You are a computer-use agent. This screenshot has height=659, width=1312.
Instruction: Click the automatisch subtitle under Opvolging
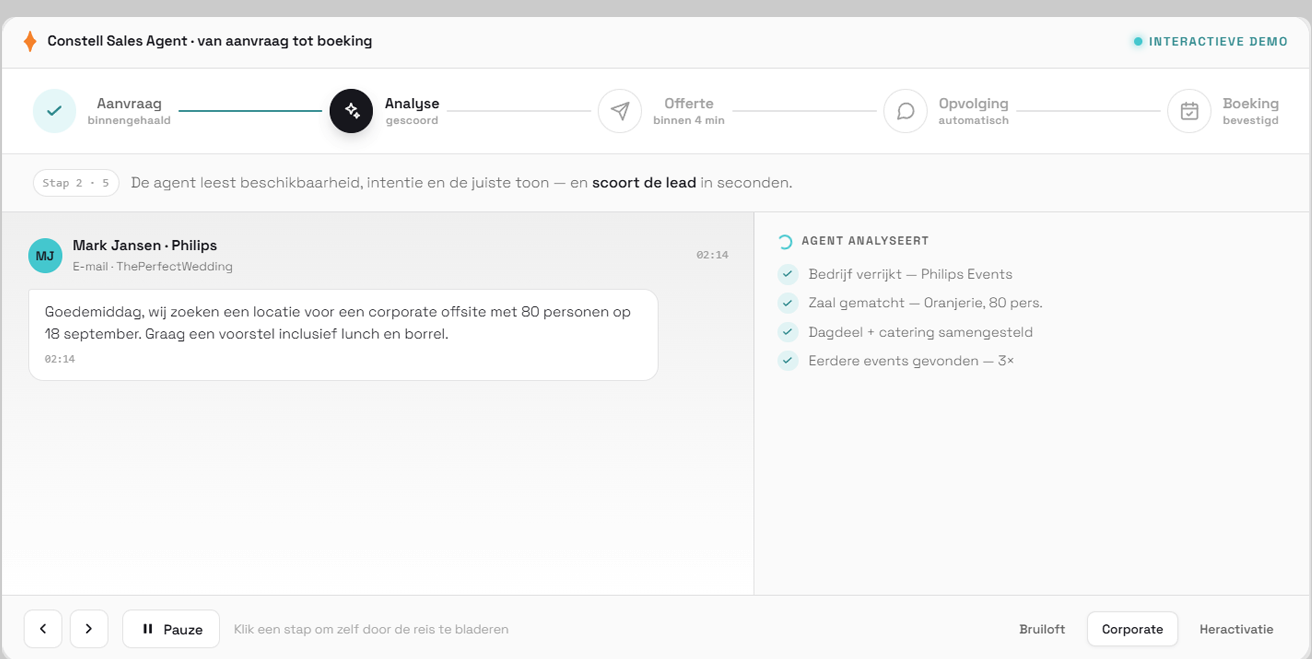[973, 121]
